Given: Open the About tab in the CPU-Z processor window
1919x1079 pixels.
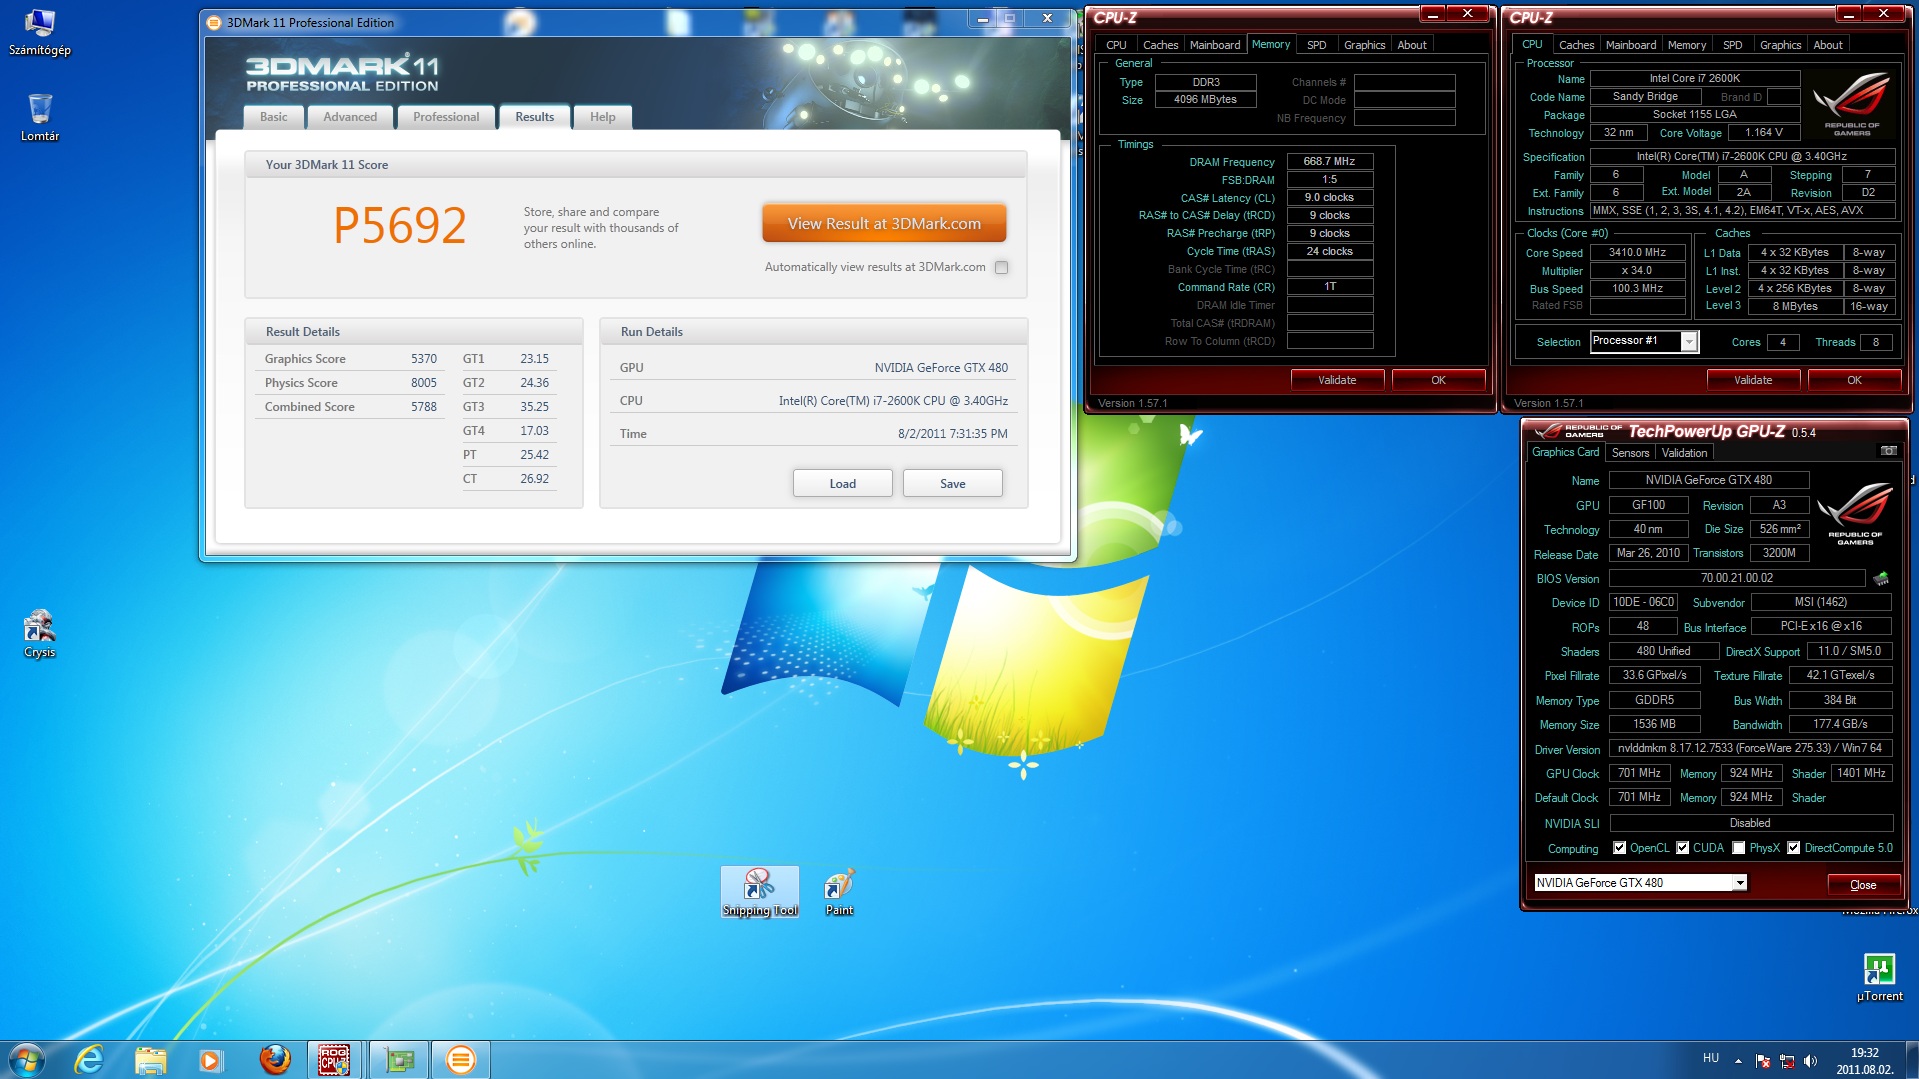Looking at the screenshot, I should [1828, 45].
